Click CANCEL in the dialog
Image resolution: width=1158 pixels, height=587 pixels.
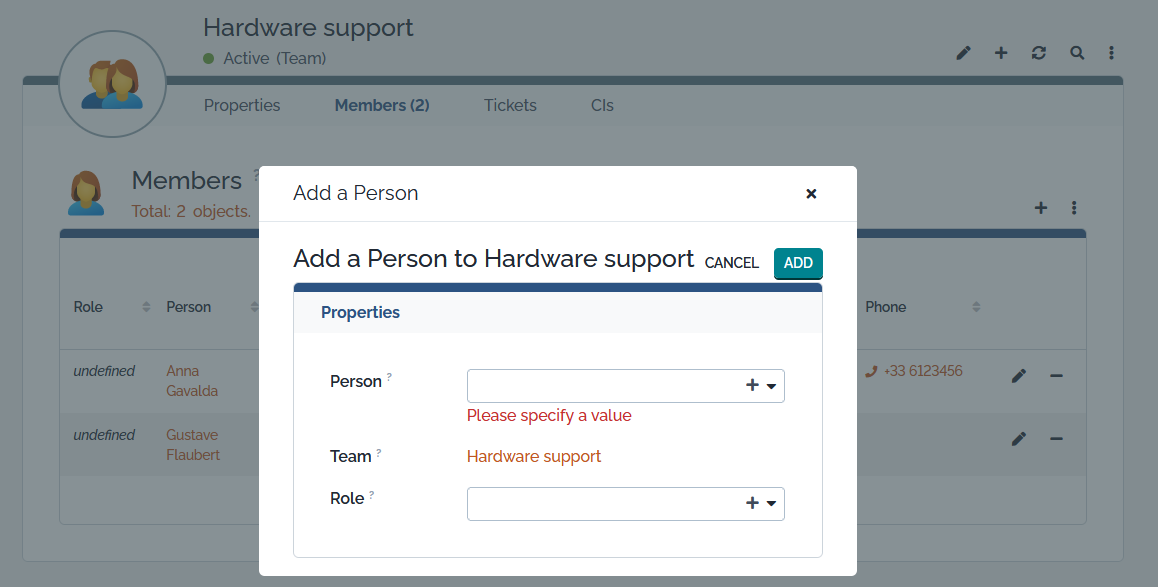click(731, 263)
